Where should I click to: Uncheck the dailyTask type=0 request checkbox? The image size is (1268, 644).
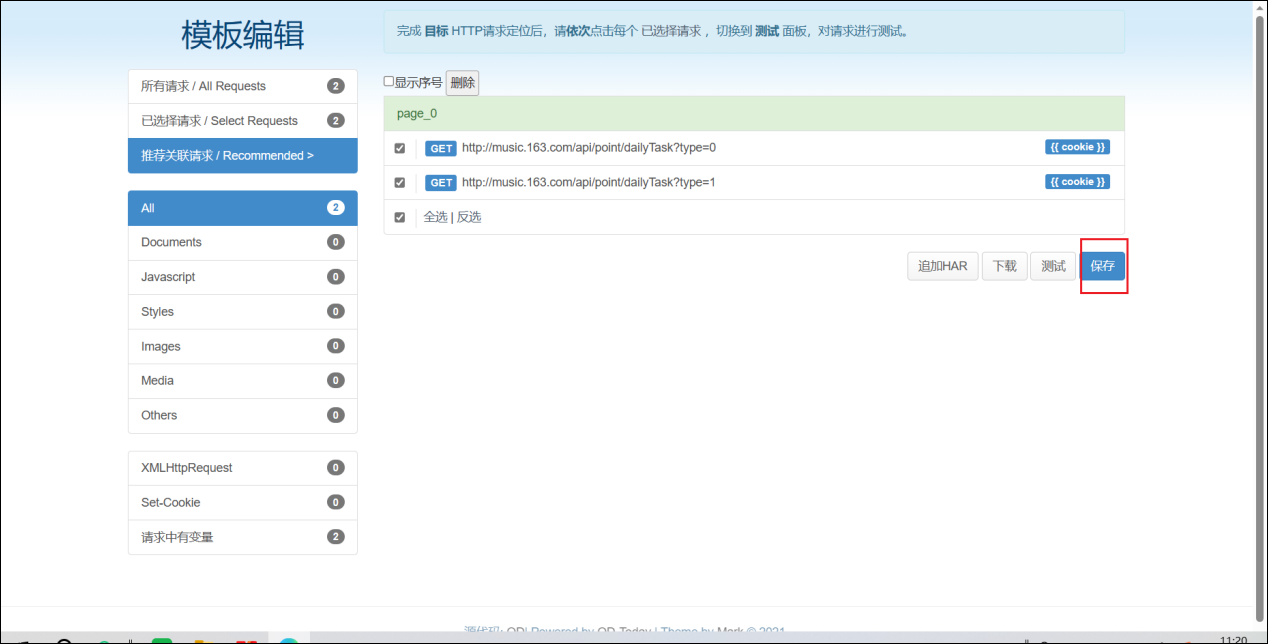click(x=400, y=148)
